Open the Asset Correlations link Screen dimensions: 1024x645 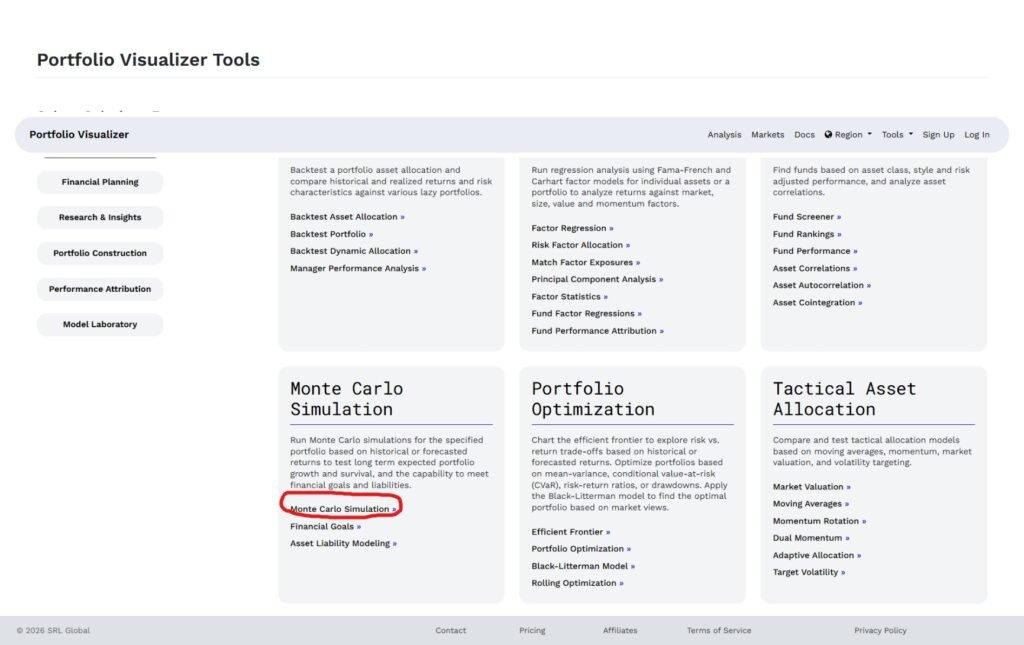(x=815, y=268)
